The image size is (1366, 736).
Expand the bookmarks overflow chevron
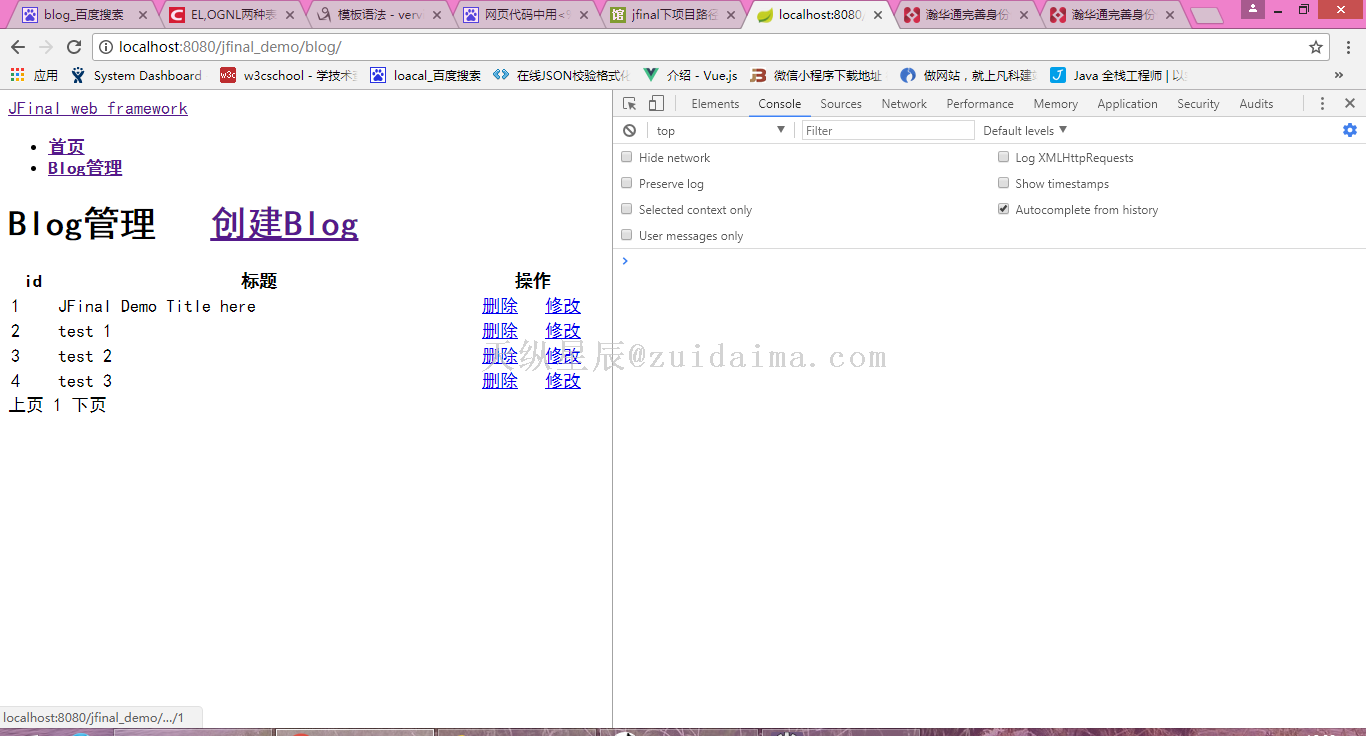[1339, 75]
